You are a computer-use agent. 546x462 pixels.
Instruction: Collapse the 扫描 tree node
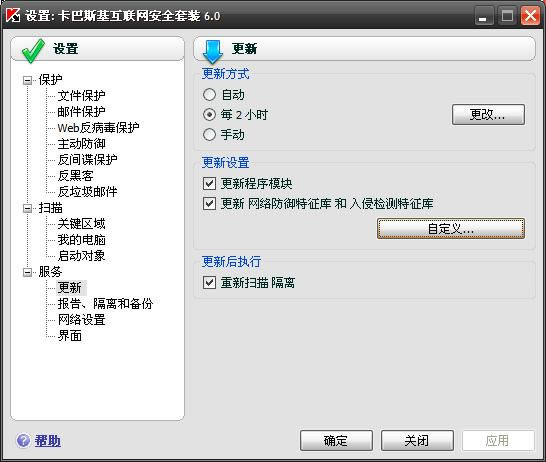(x=27, y=208)
